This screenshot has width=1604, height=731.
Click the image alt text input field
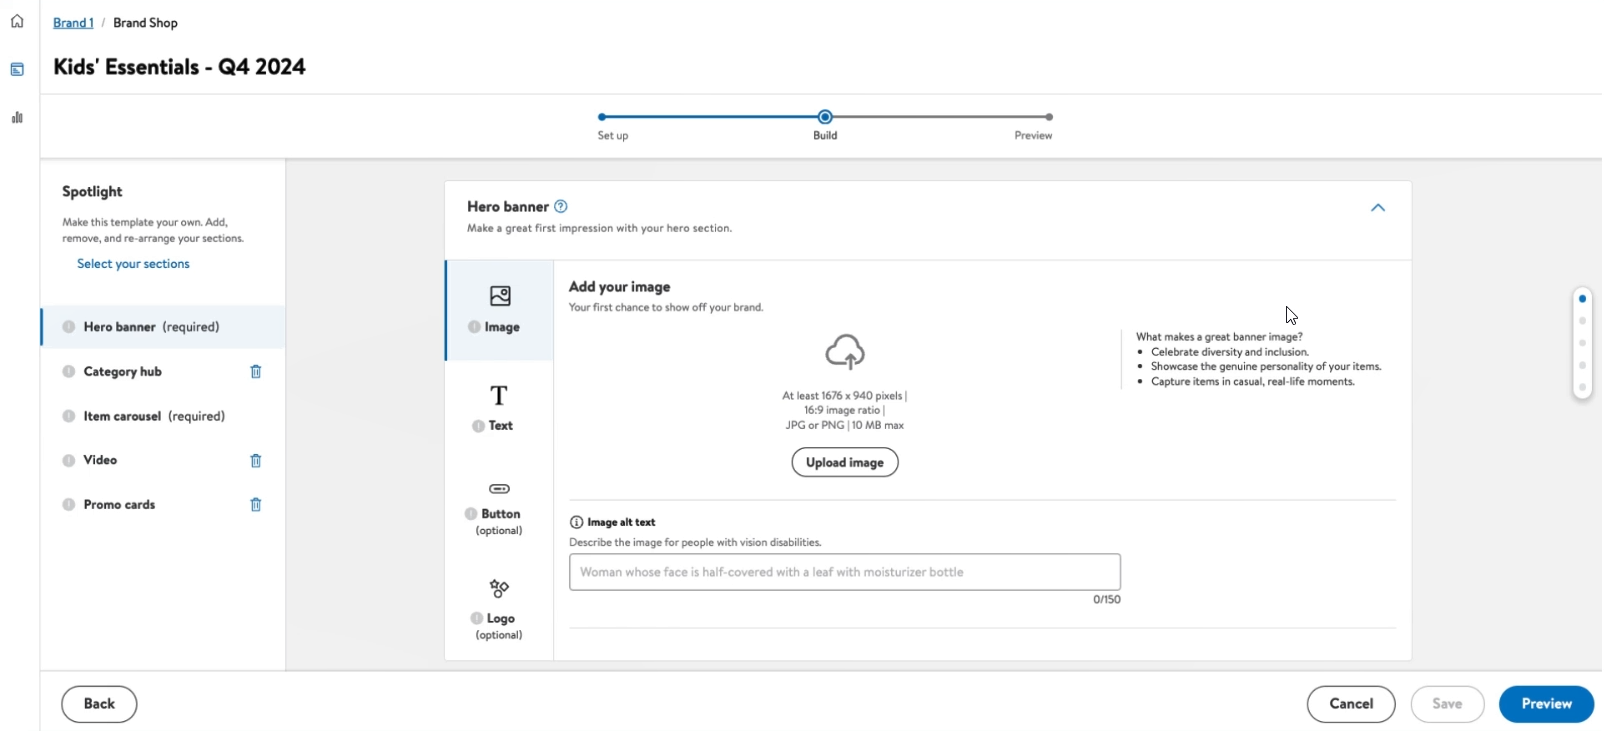(844, 572)
